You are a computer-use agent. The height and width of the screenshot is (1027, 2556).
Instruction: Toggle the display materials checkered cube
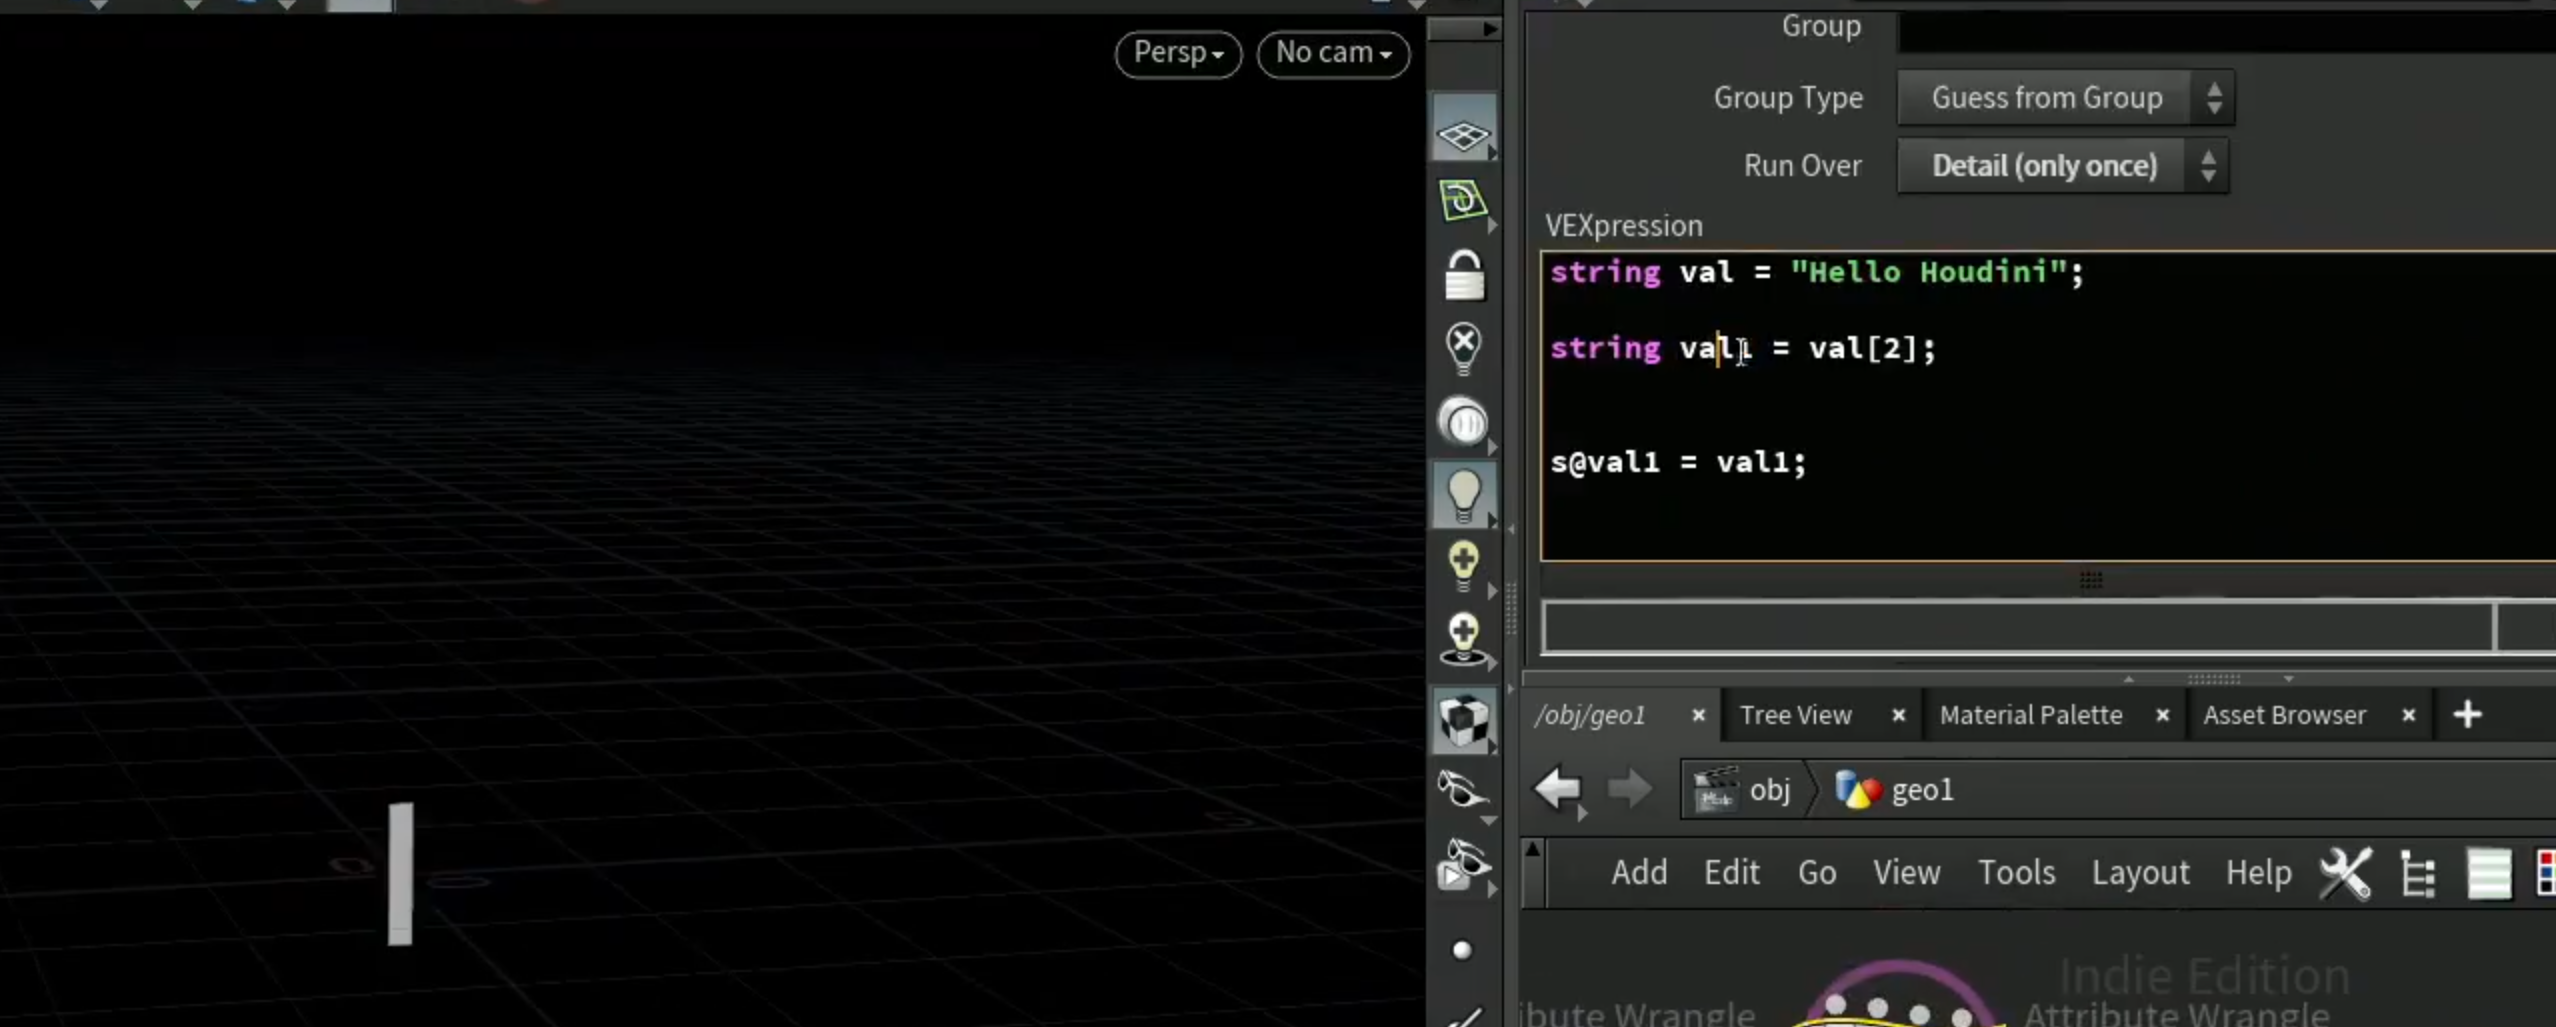(x=1463, y=720)
